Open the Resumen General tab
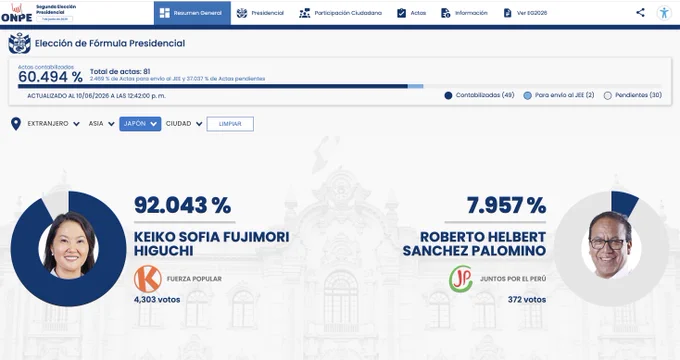Viewport: 680px width, 360px height. pos(192,13)
